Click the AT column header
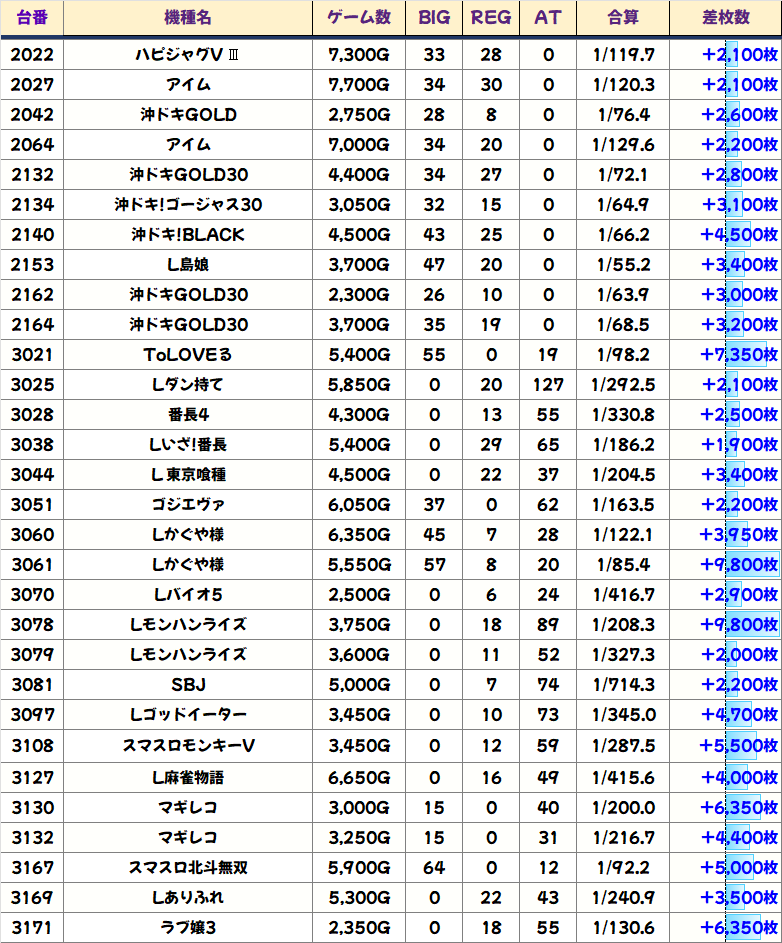 pos(547,17)
